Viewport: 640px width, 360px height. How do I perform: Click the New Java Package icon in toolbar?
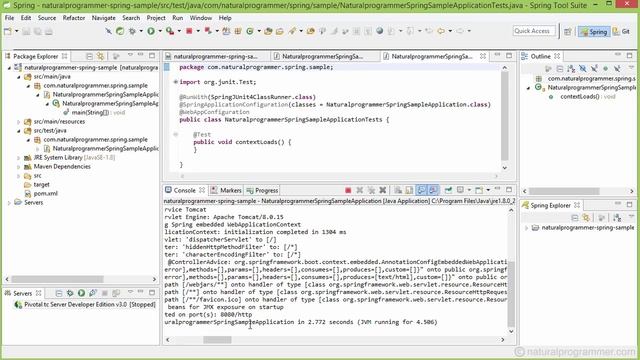coord(238,31)
